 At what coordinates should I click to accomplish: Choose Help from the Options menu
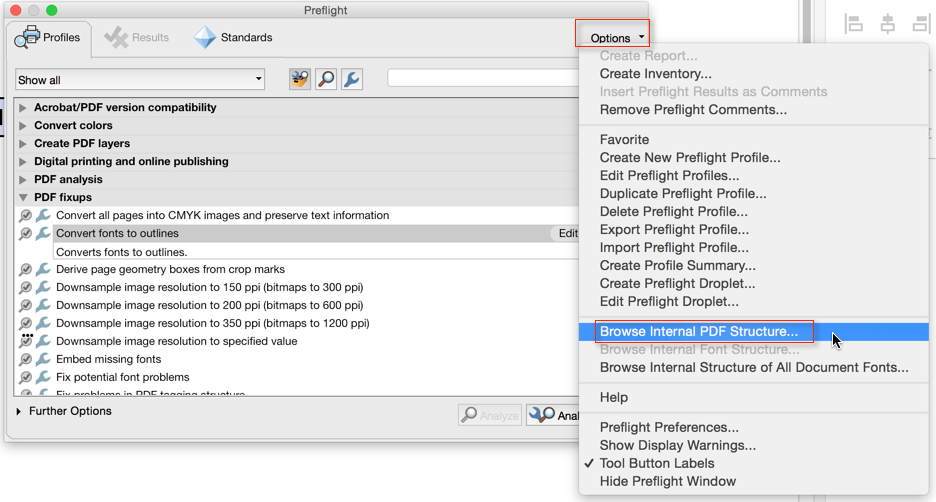coord(753,398)
